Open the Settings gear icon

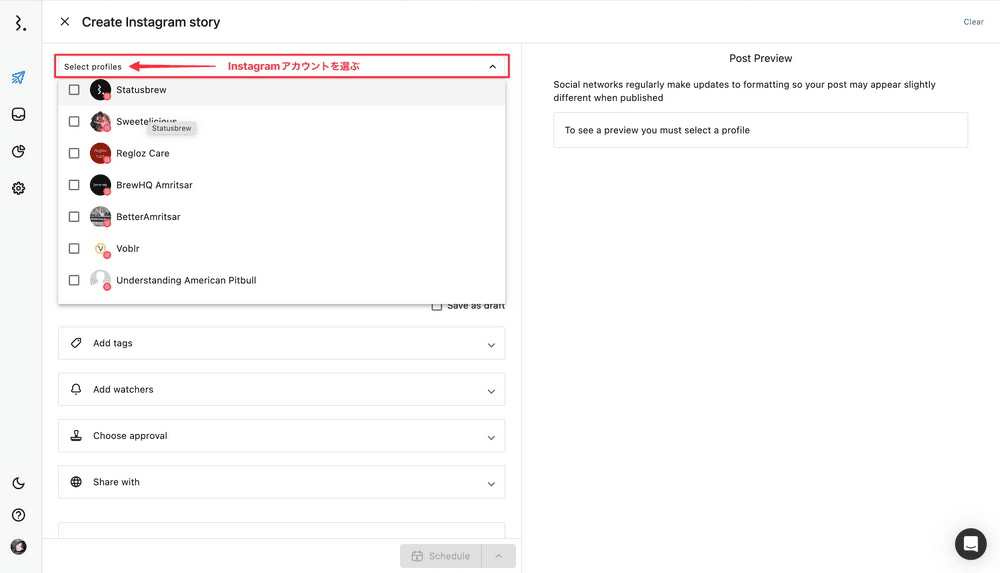(x=19, y=188)
